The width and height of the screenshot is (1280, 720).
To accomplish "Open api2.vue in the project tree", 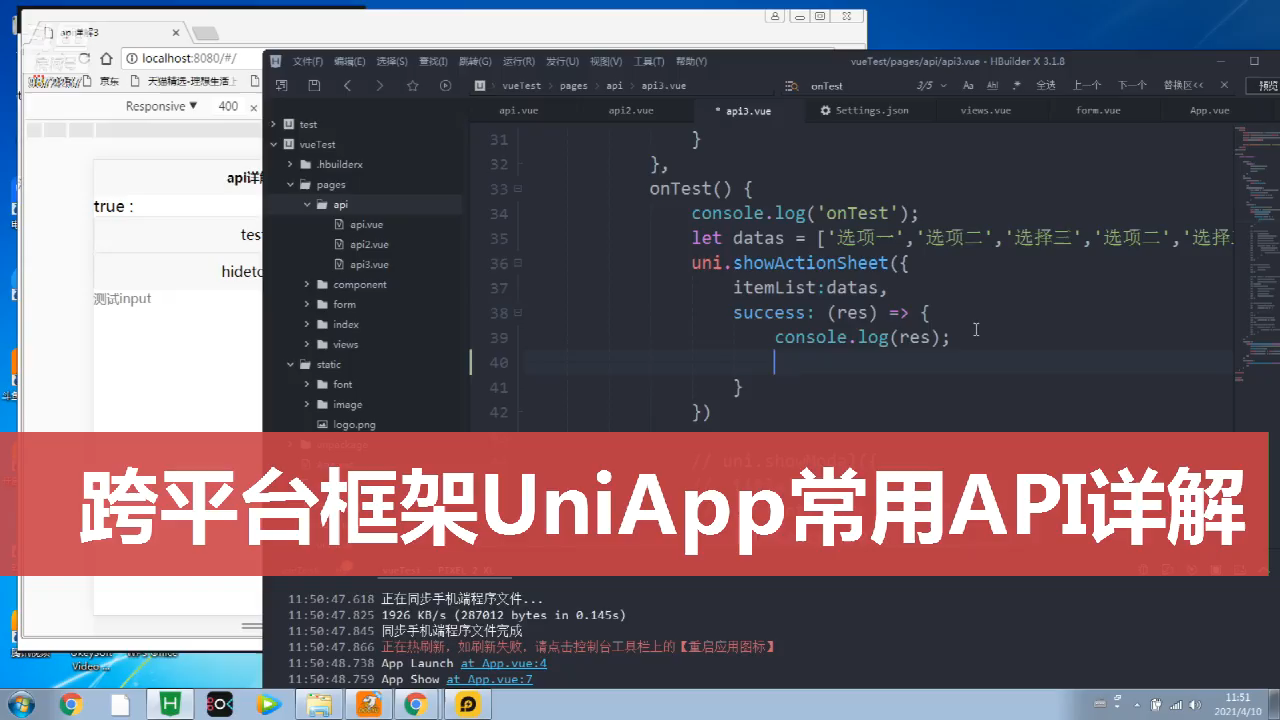I will [x=369, y=244].
